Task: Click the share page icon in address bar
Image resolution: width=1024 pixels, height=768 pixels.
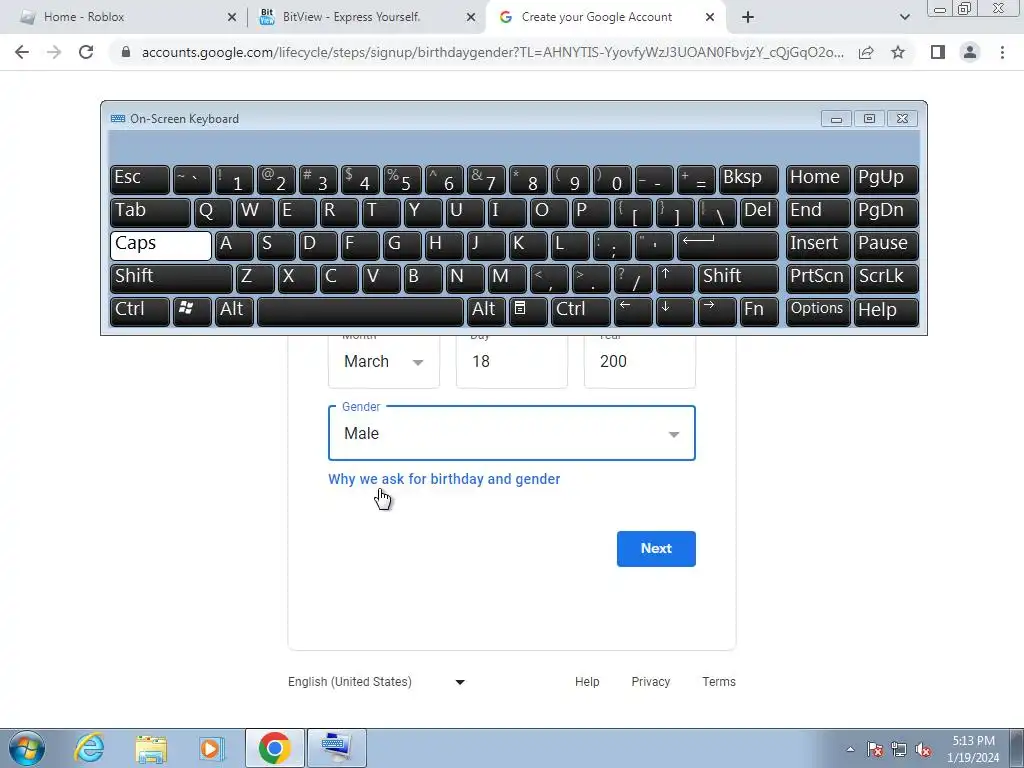Action: pyautogui.click(x=866, y=52)
